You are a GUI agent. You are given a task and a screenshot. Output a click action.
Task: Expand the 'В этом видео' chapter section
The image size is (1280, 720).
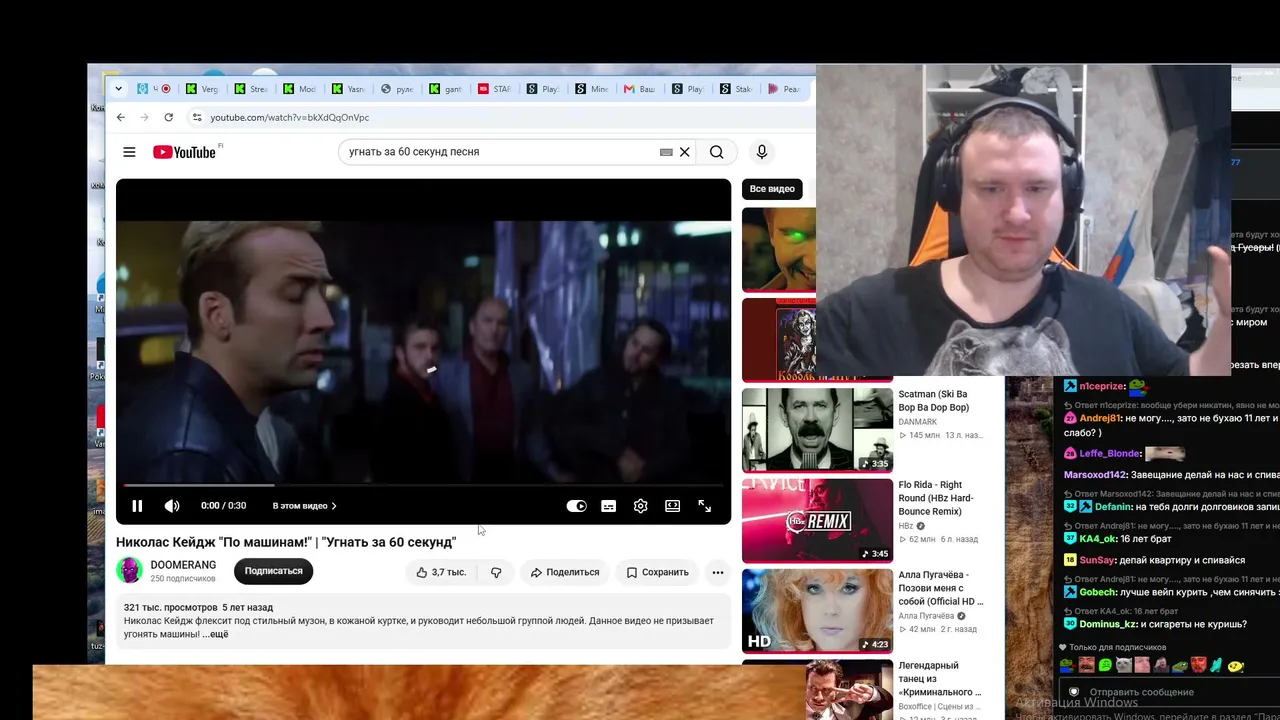pos(305,506)
